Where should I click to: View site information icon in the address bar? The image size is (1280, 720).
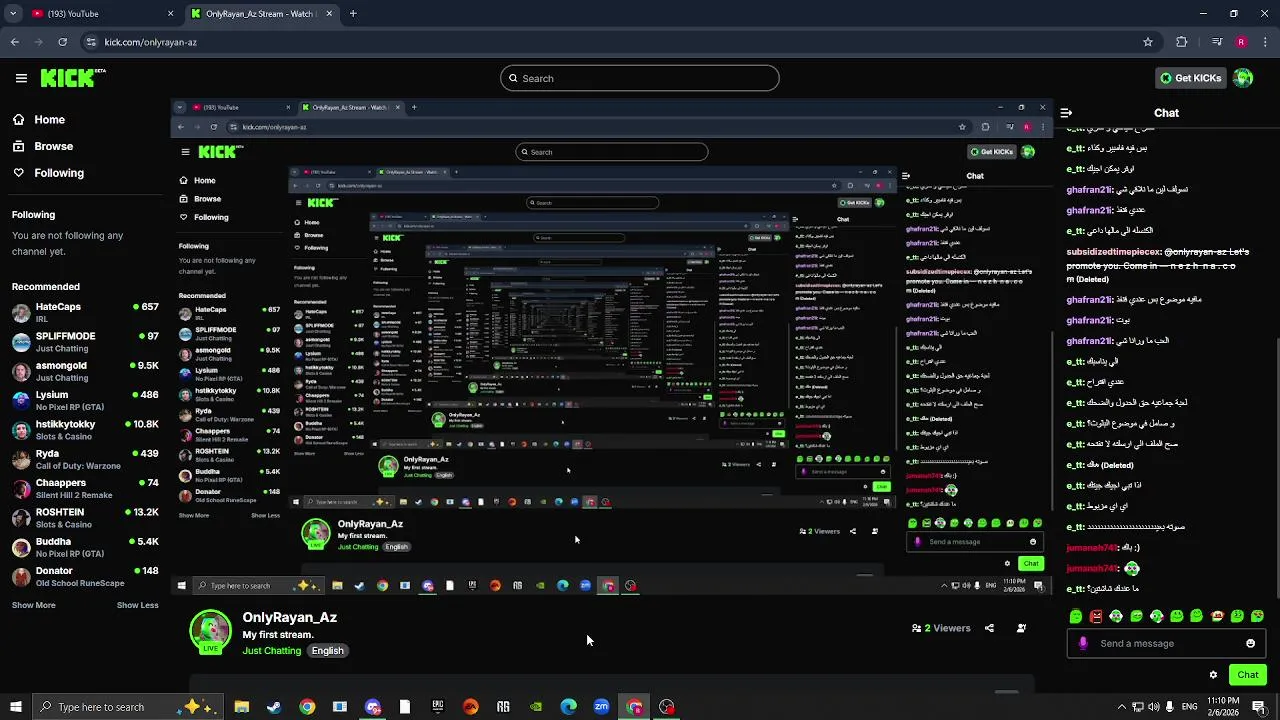91,42
